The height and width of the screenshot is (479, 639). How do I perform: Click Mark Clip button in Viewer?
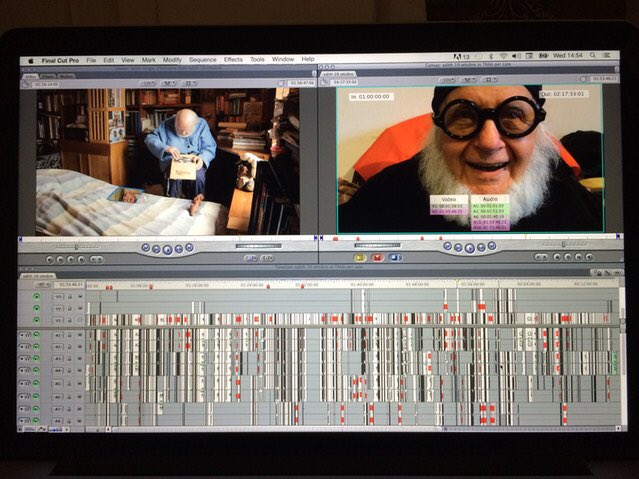click(x=60, y=259)
